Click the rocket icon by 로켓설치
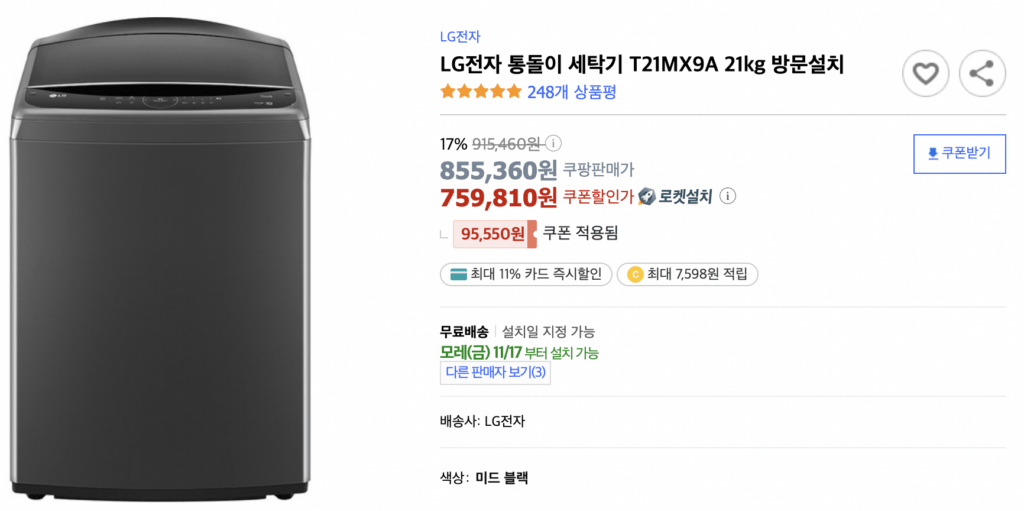The height and width of the screenshot is (511, 1024). tap(645, 195)
